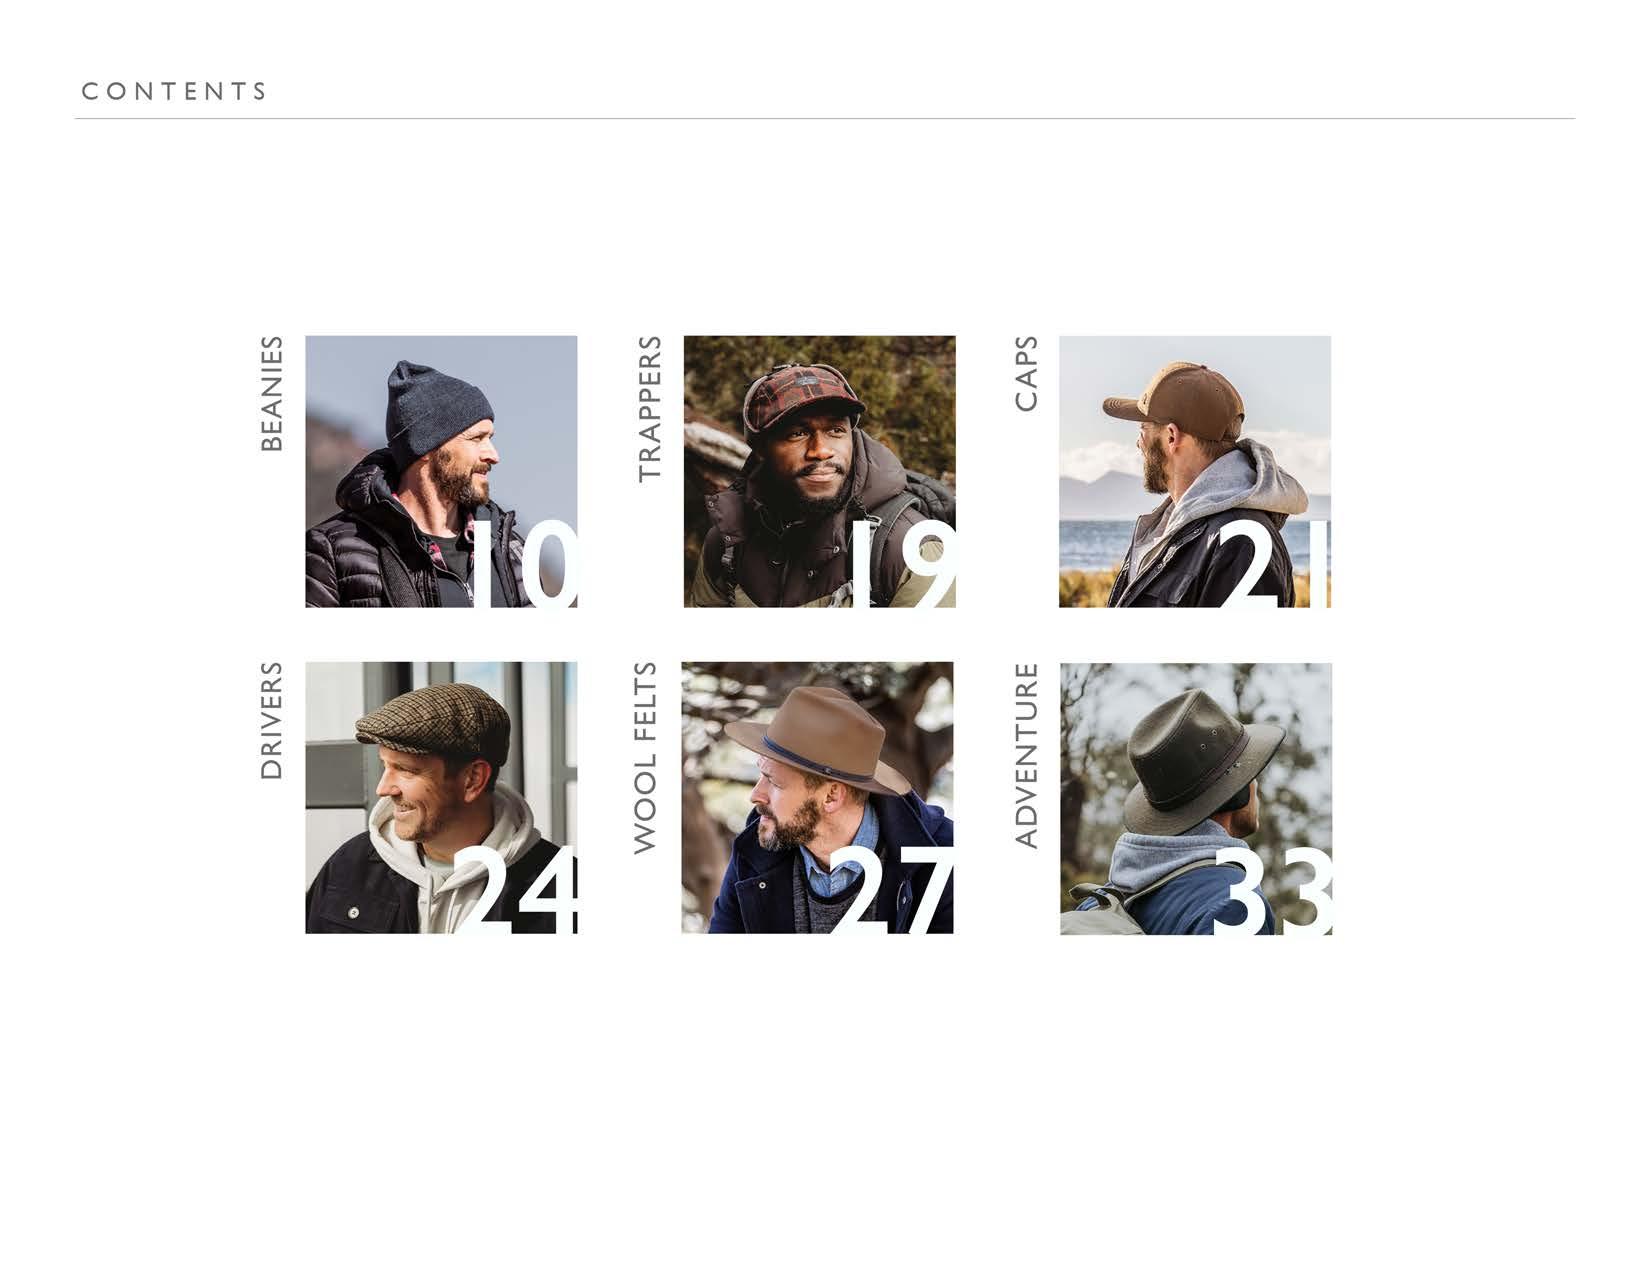
Task: Click the TRAPPERS vertical label
Action: click(650, 410)
